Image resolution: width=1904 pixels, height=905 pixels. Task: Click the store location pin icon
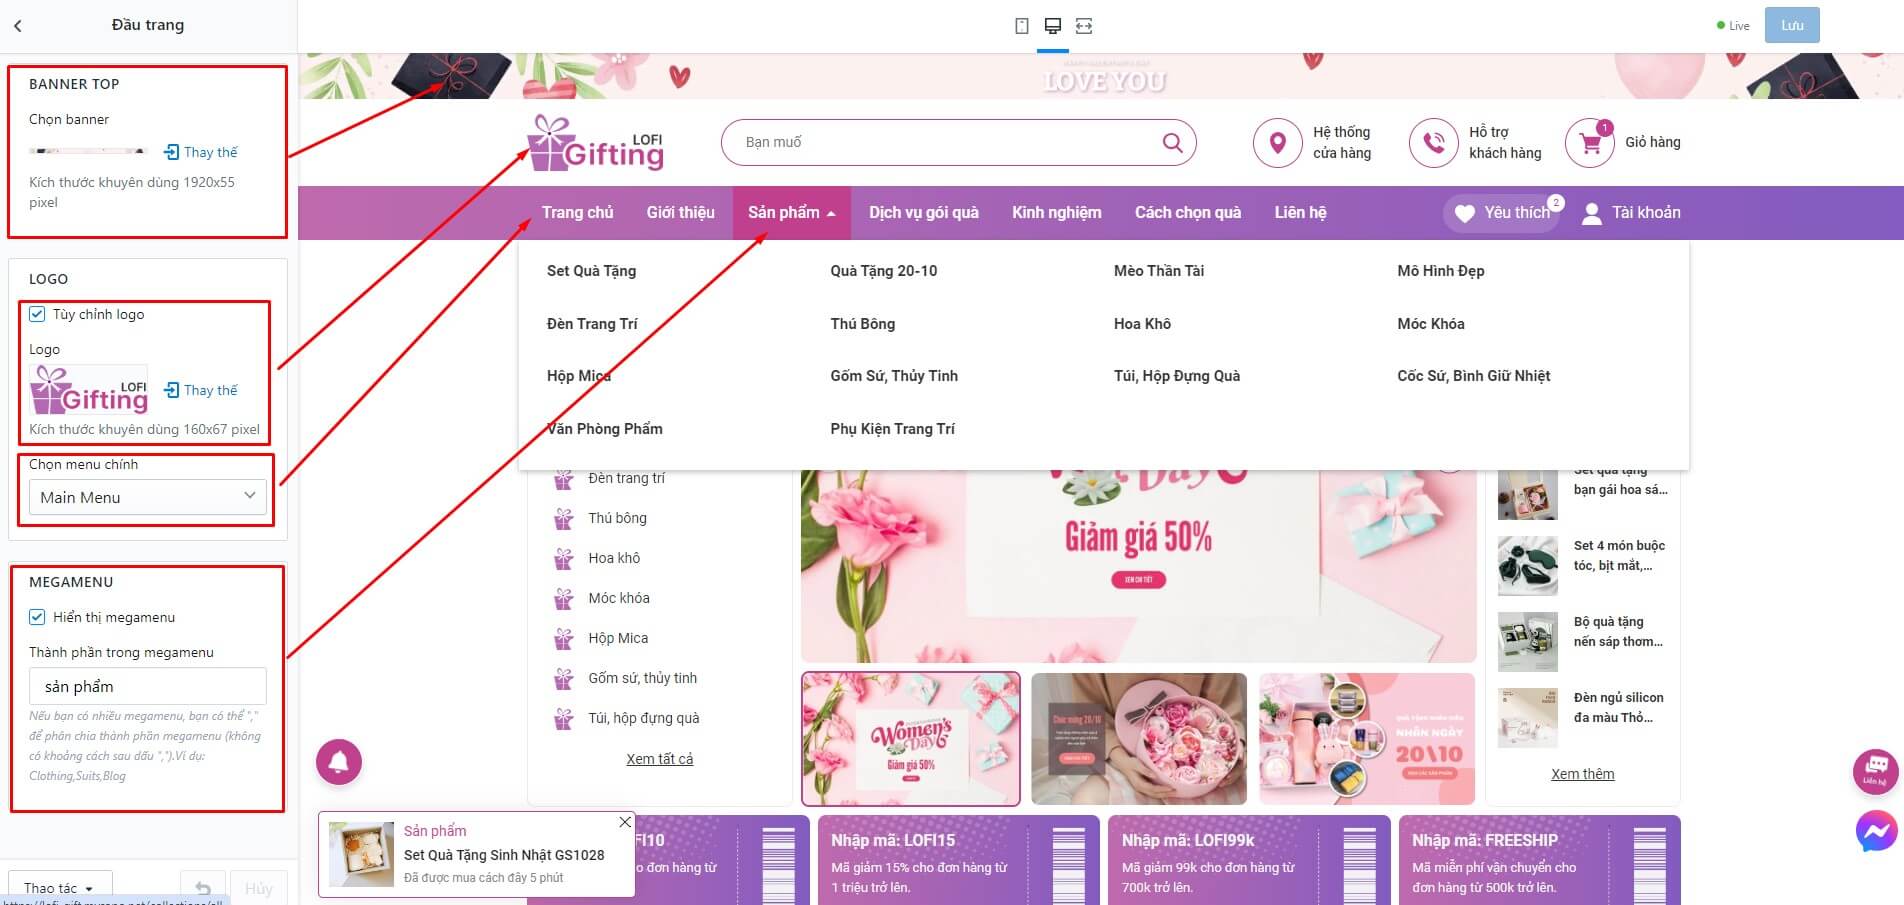click(x=1277, y=143)
